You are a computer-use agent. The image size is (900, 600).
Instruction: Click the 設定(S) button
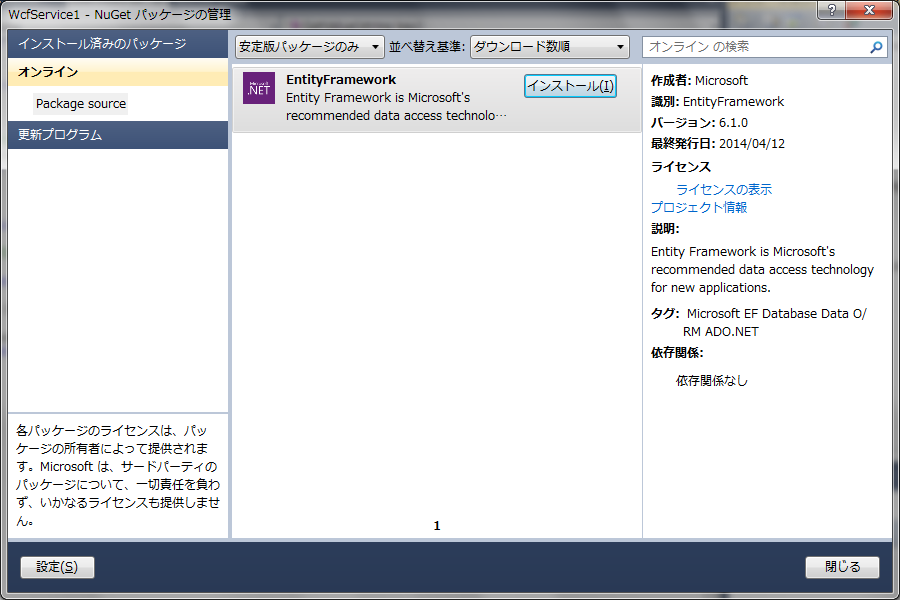[57, 567]
